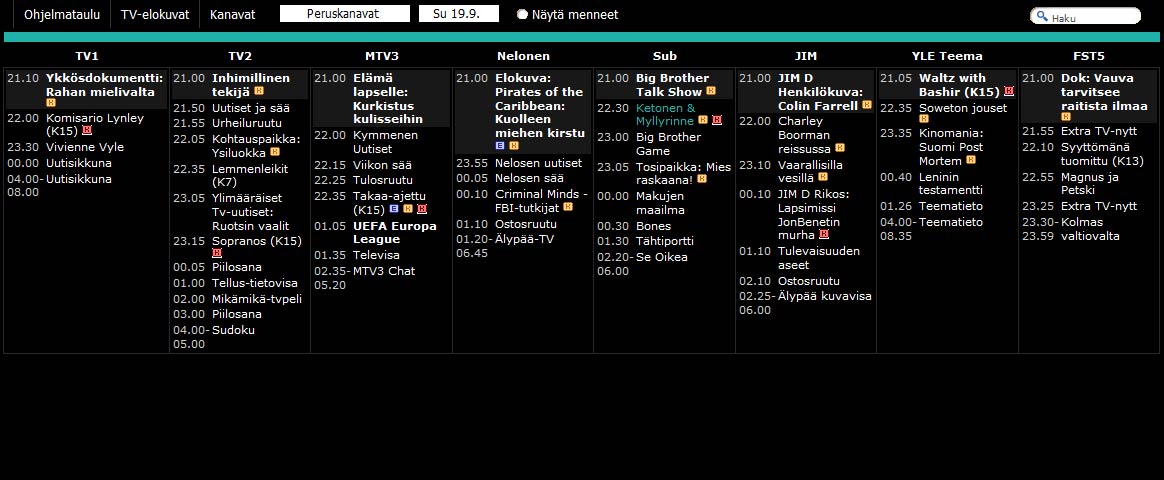This screenshot has width=1164, height=480.
Task: Click the red icon beside Komisario Lynley (K15)
Action: pos(87,131)
